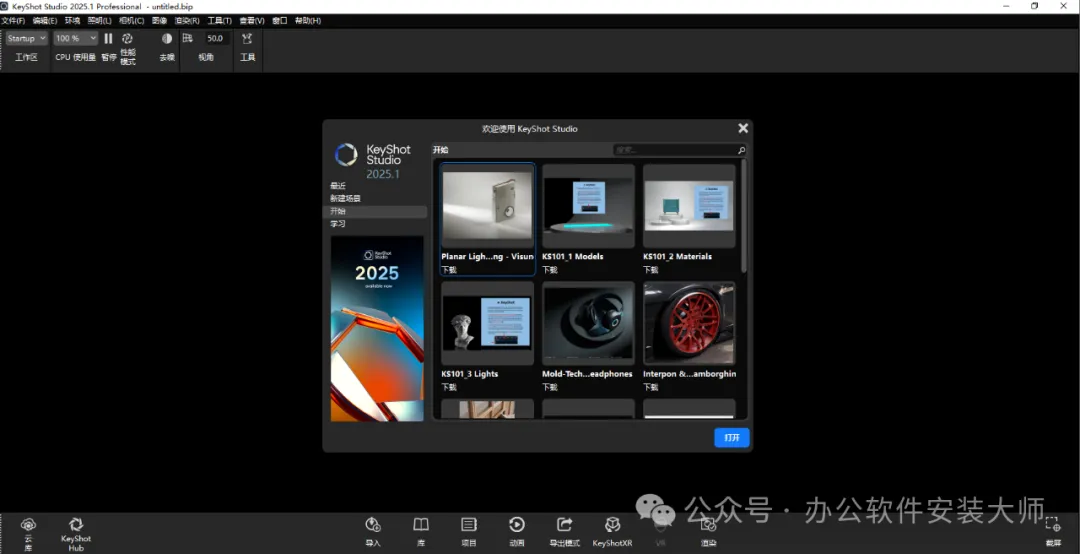Click 下载 under Planar Lighting scene
Screen dimensions: 1080x554
(x=449, y=270)
